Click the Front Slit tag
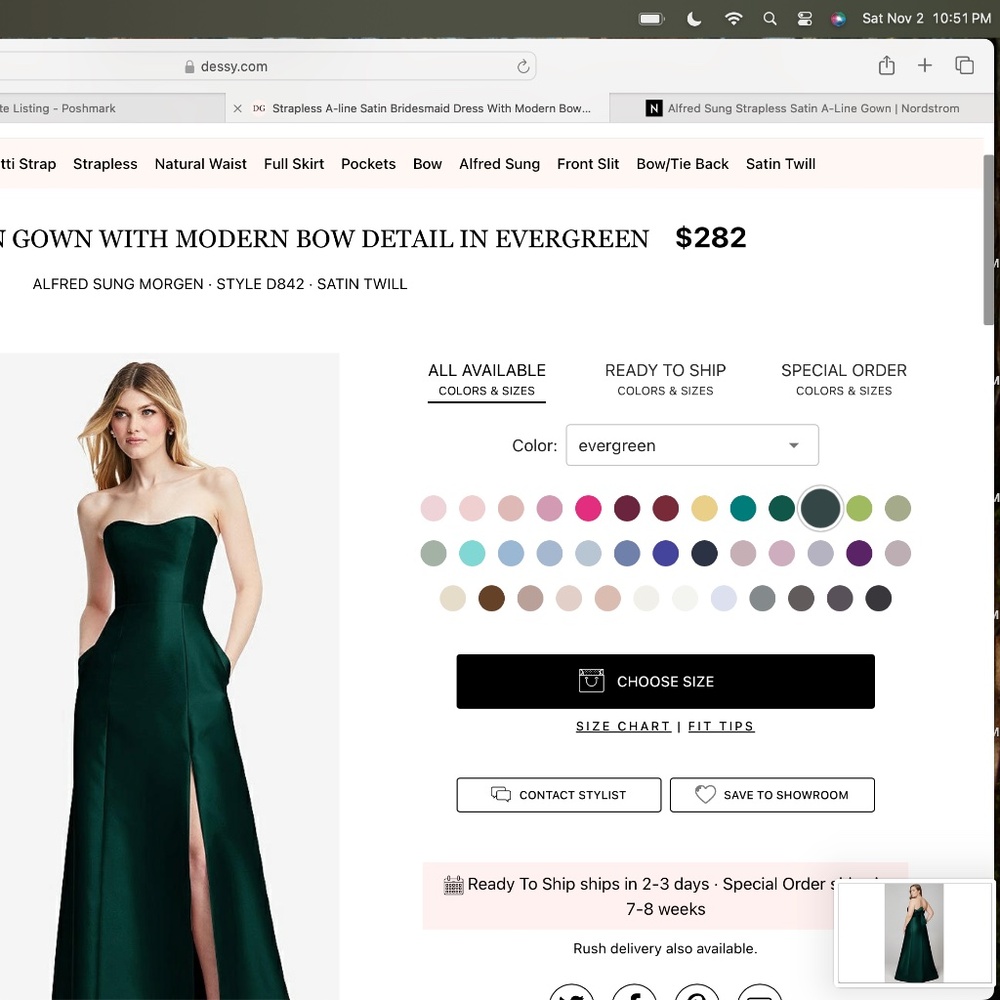The height and width of the screenshot is (1000, 1000). (x=588, y=164)
